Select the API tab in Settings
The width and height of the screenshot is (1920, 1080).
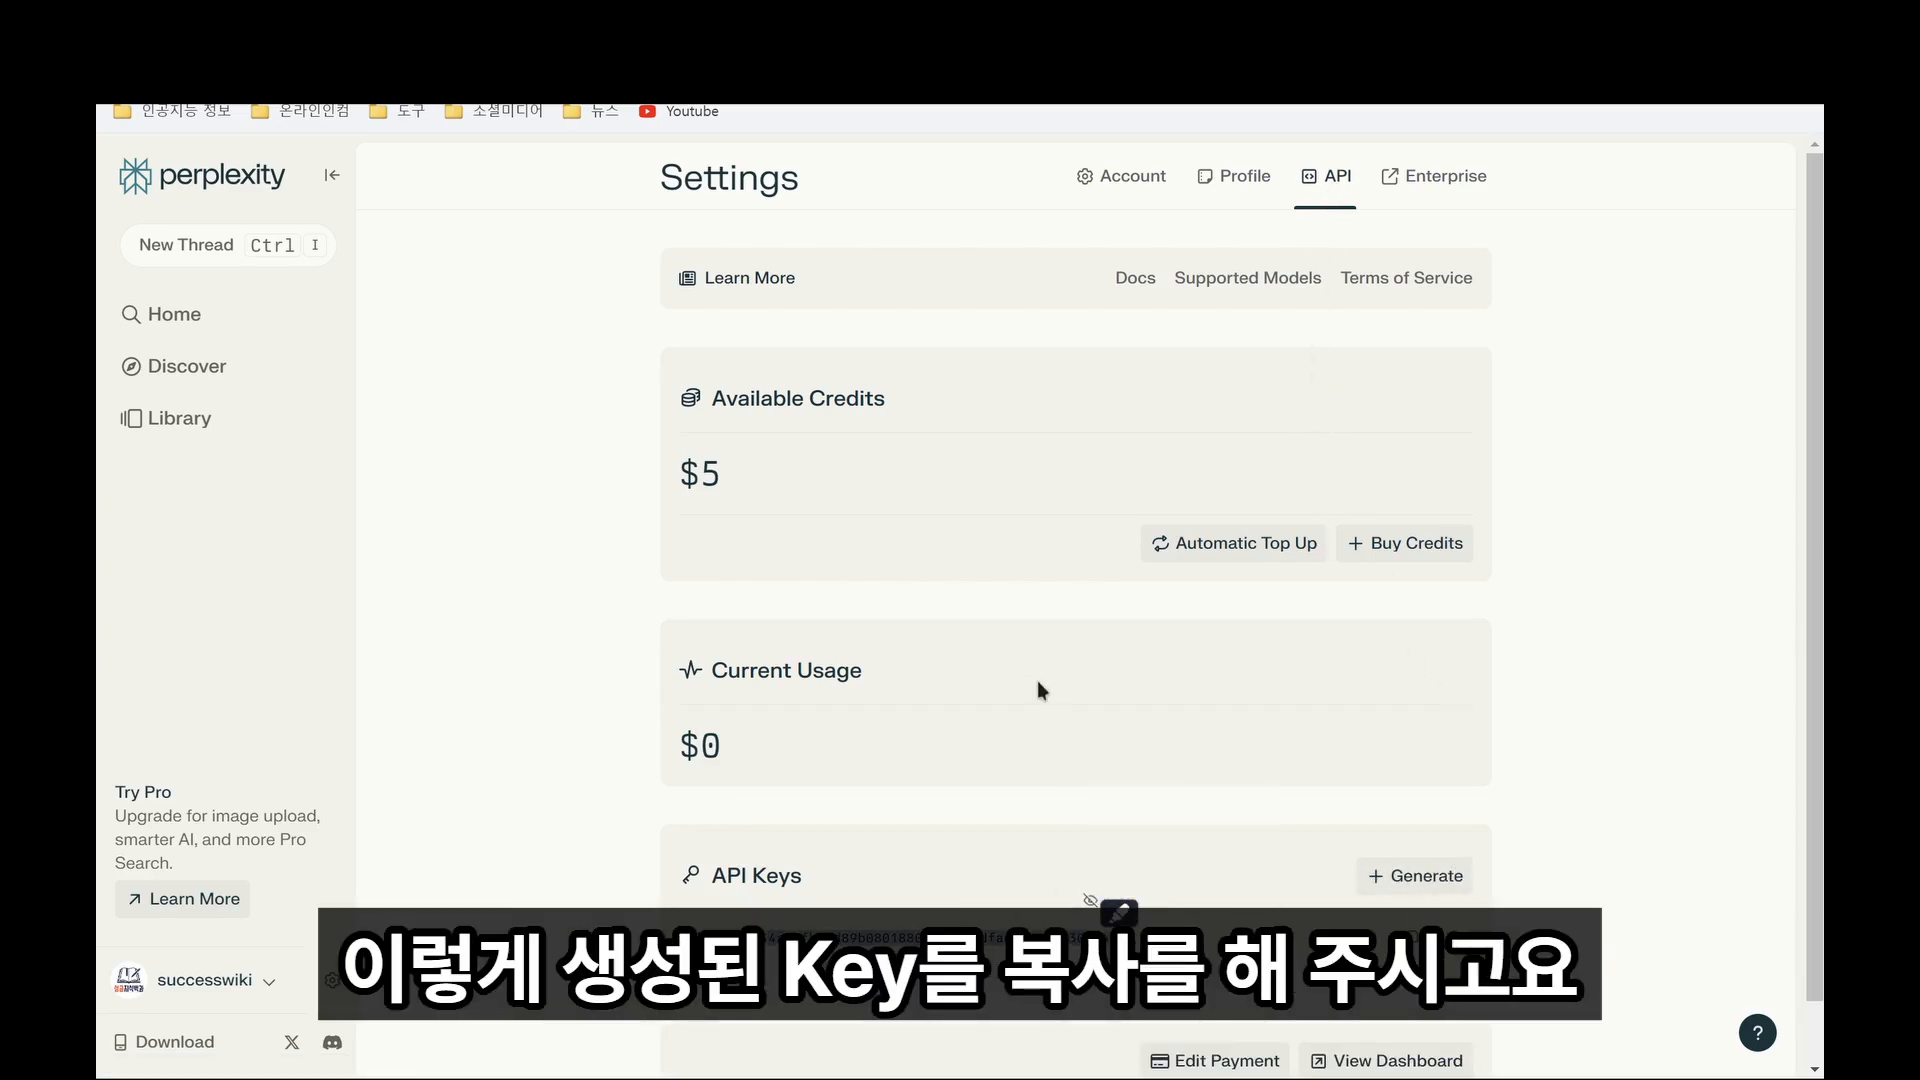click(x=1327, y=175)
